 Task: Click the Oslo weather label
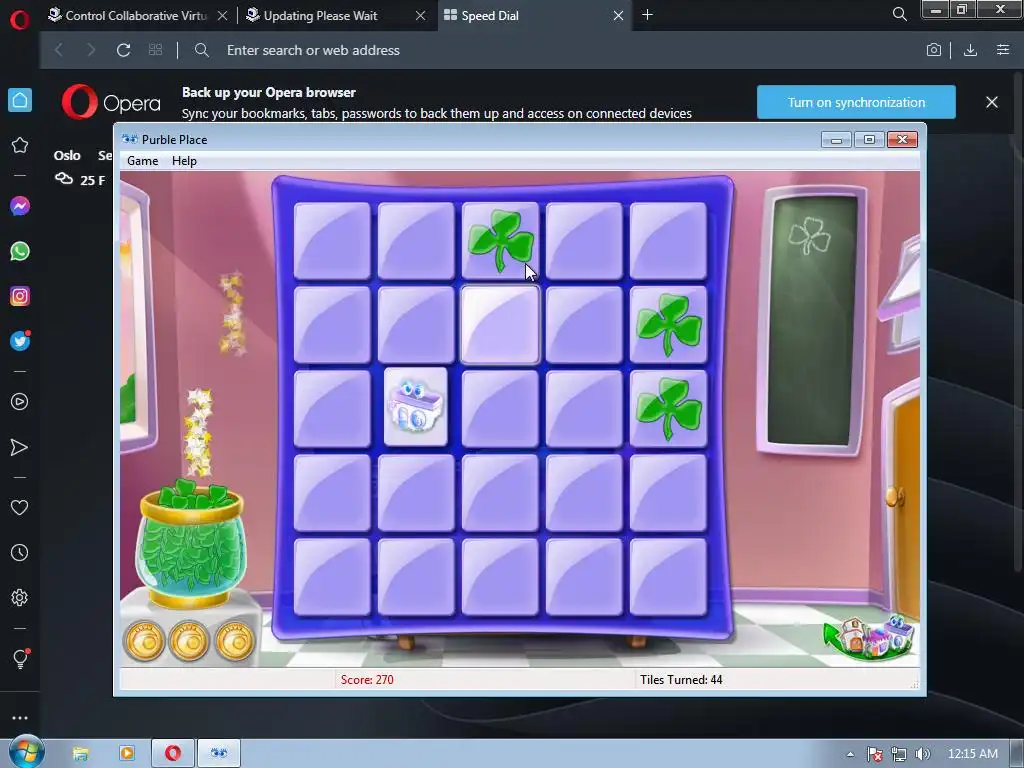point(67,155)
